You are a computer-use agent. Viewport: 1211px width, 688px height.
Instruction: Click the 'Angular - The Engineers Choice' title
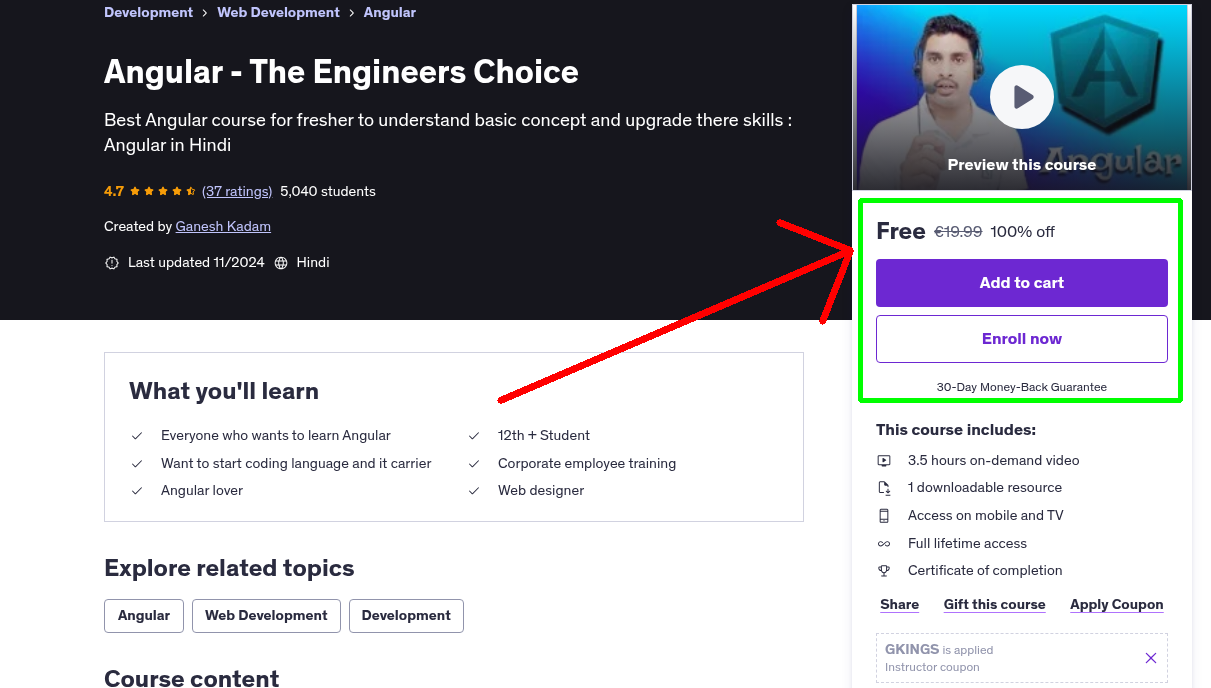[x=341, y=72]
